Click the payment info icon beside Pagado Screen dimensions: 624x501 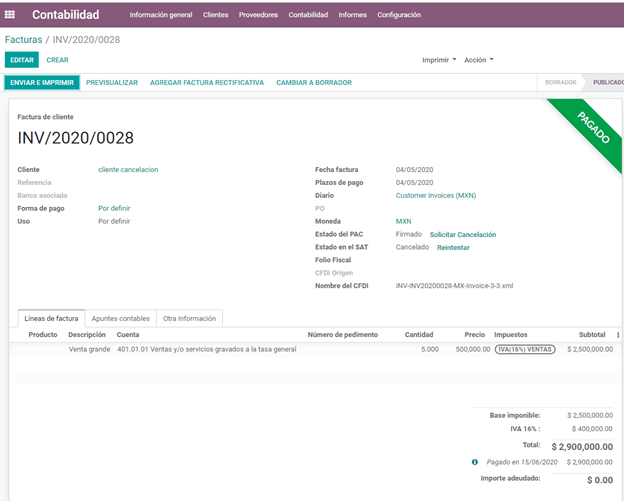[x=475, y=462]
